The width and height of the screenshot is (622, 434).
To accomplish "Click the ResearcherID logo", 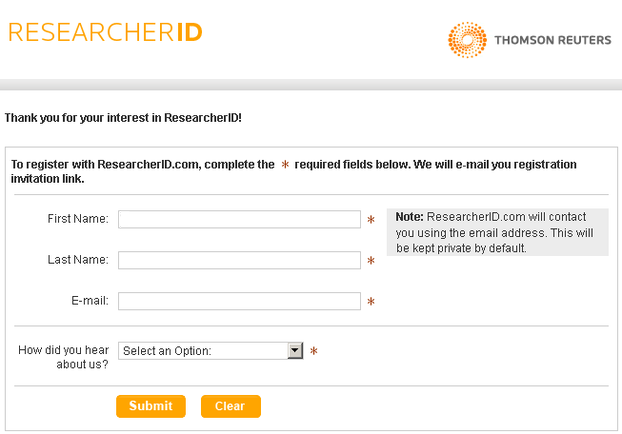I will [105, 32].
